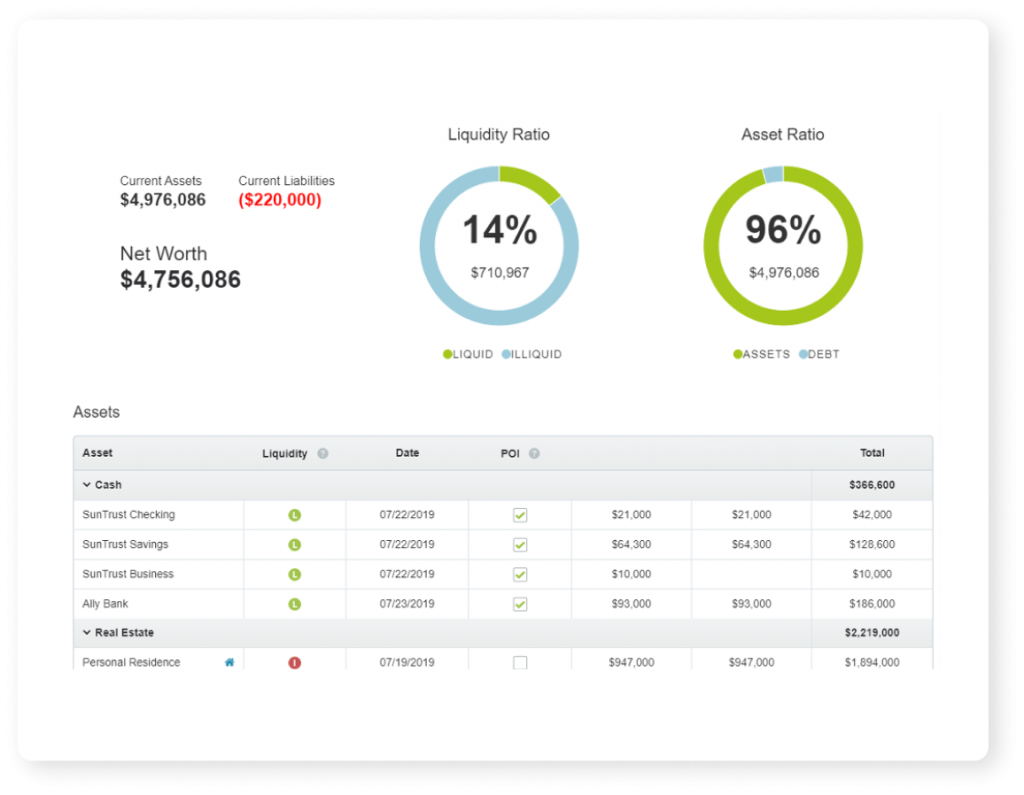The width and height of the screenshot is (1024, 795).
Task: Sort by the Total column header
Action: click(x=872, y=453)
